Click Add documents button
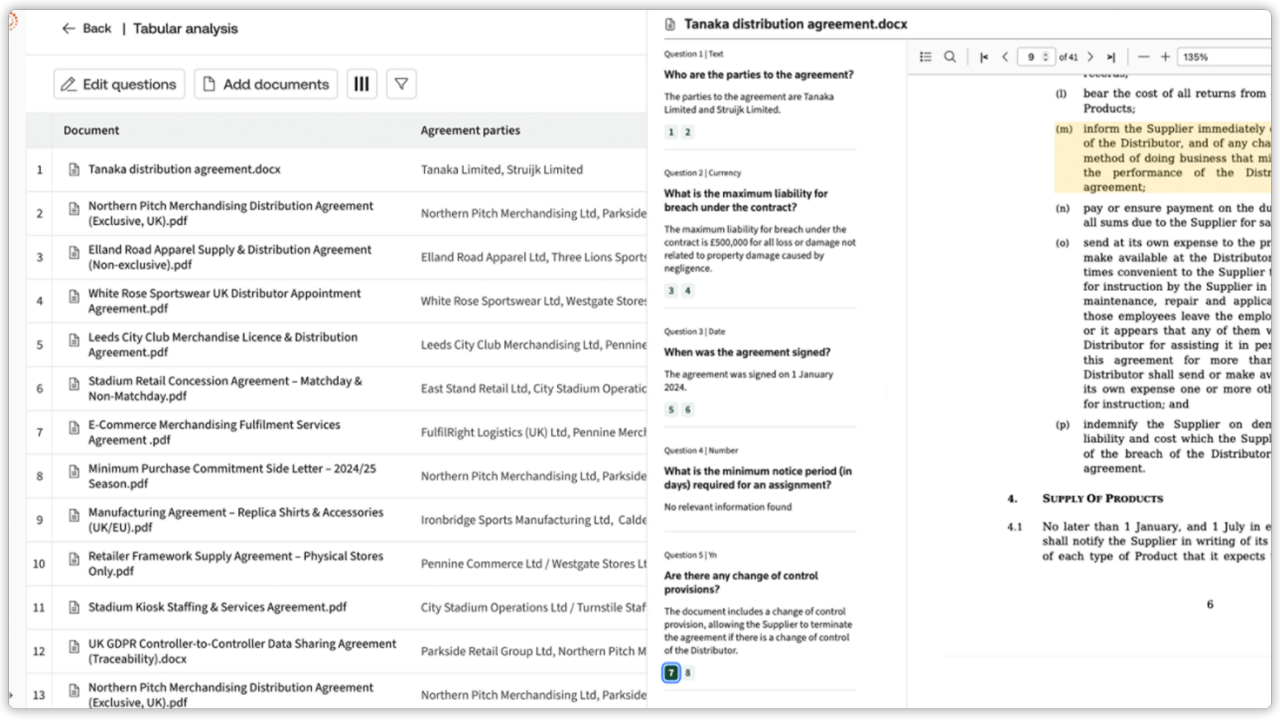Image resolution: width=1280 pixels, height=720 pixels. pos(266,84)
